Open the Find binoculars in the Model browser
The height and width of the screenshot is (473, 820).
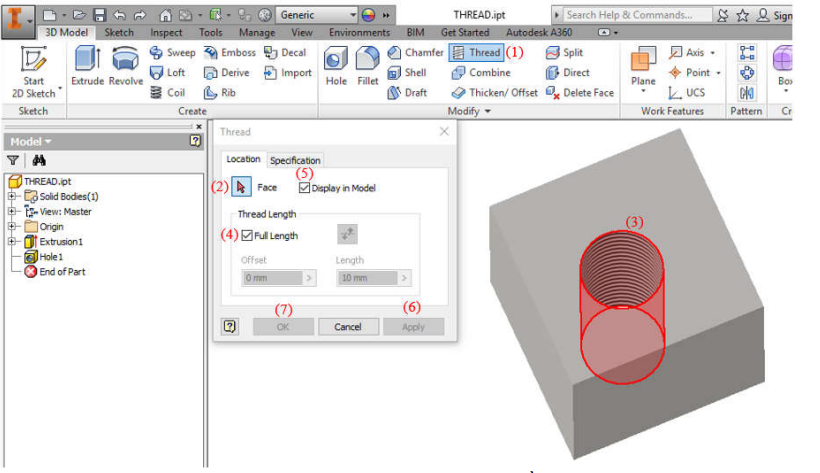[39, 160]
